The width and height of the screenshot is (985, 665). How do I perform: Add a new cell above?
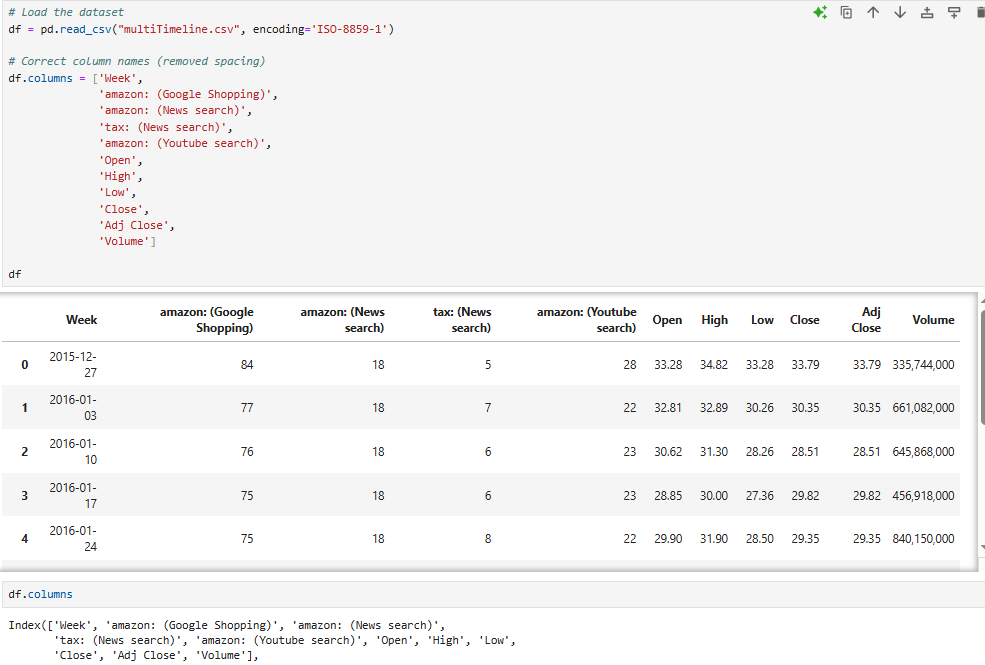pos(928,13)
